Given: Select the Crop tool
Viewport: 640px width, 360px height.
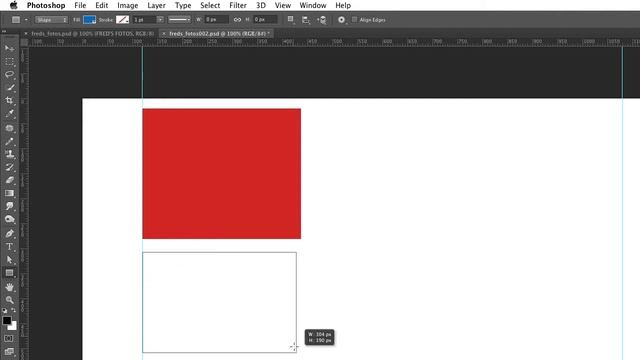Looking at the screenshot, I should 9,101.
